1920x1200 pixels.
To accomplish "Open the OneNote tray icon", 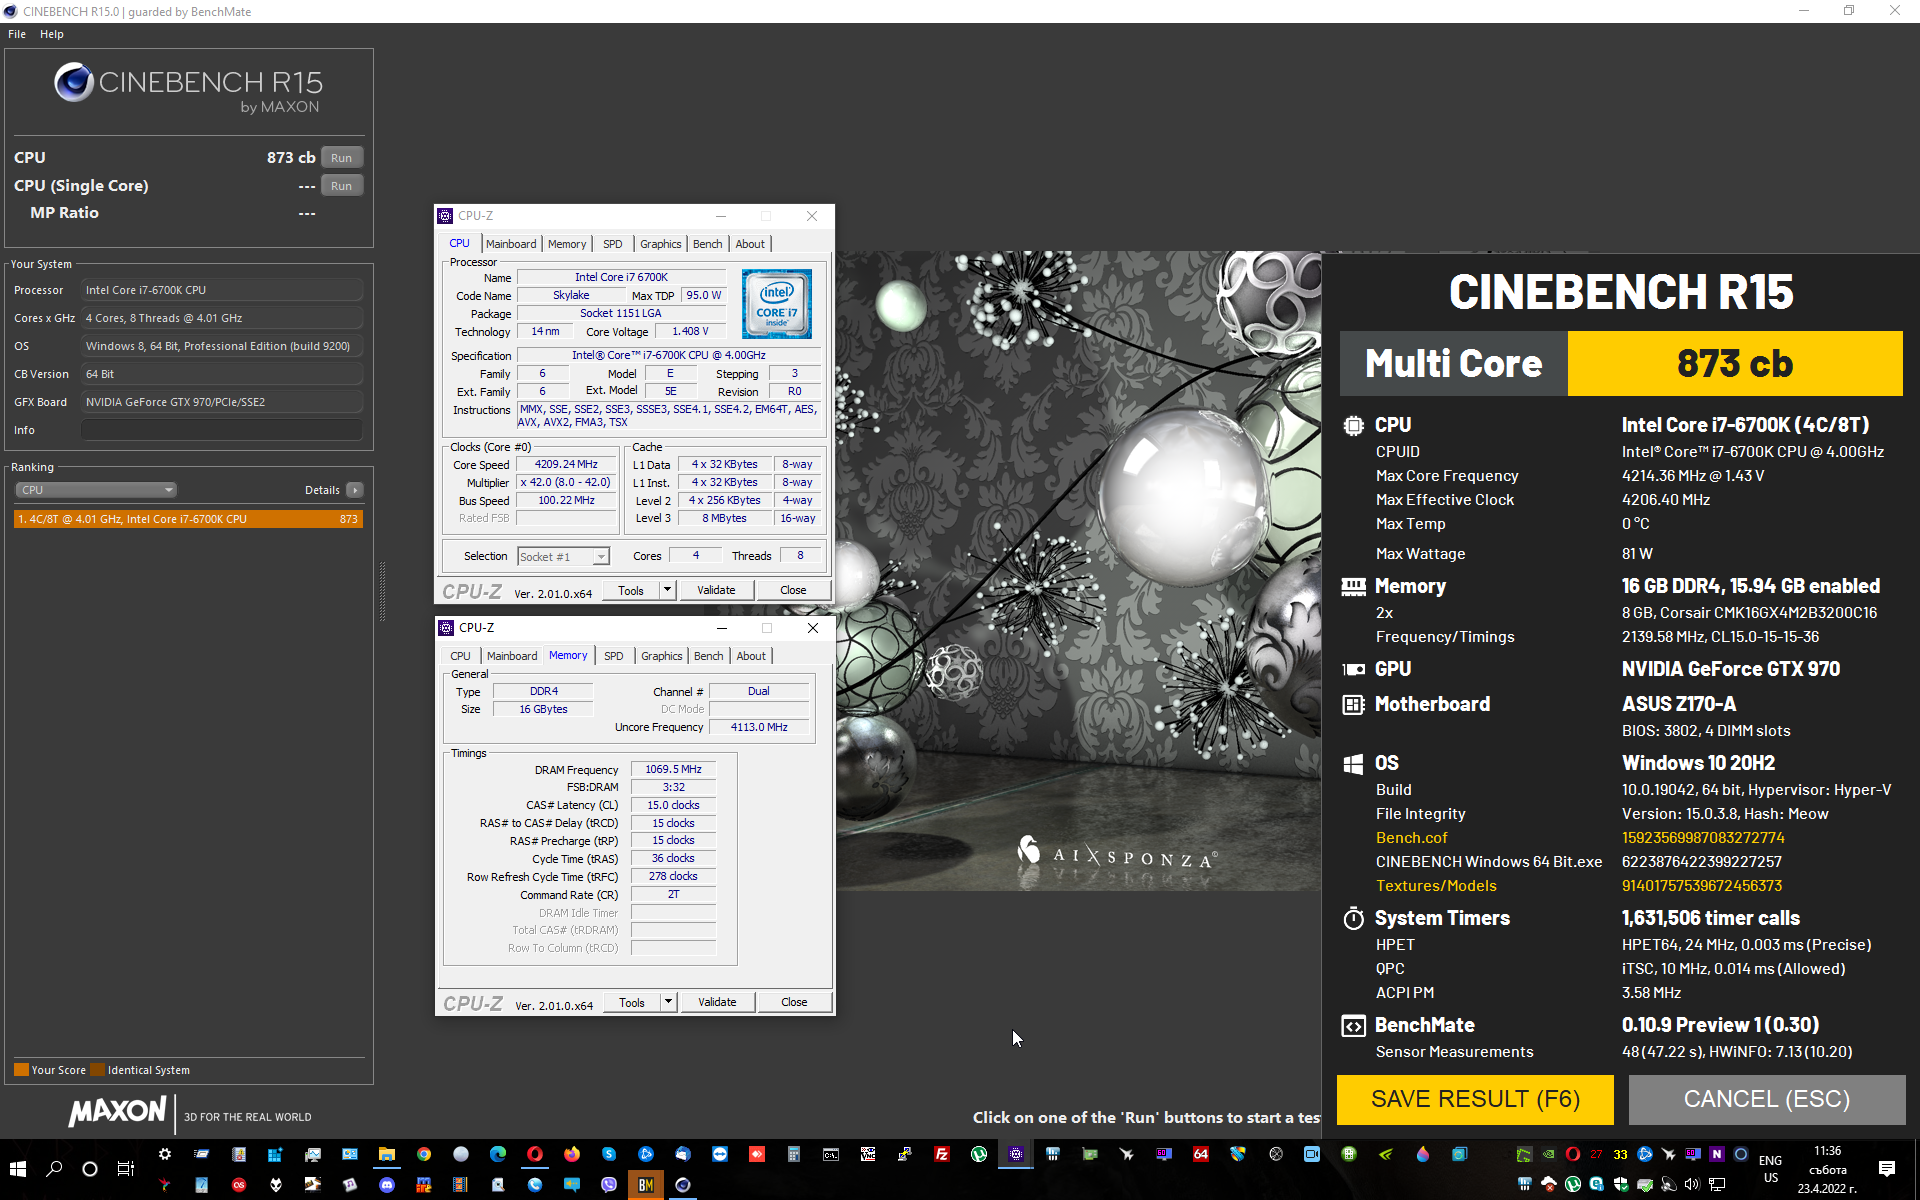I will pyautogui.click(x=1717, y=1154).
